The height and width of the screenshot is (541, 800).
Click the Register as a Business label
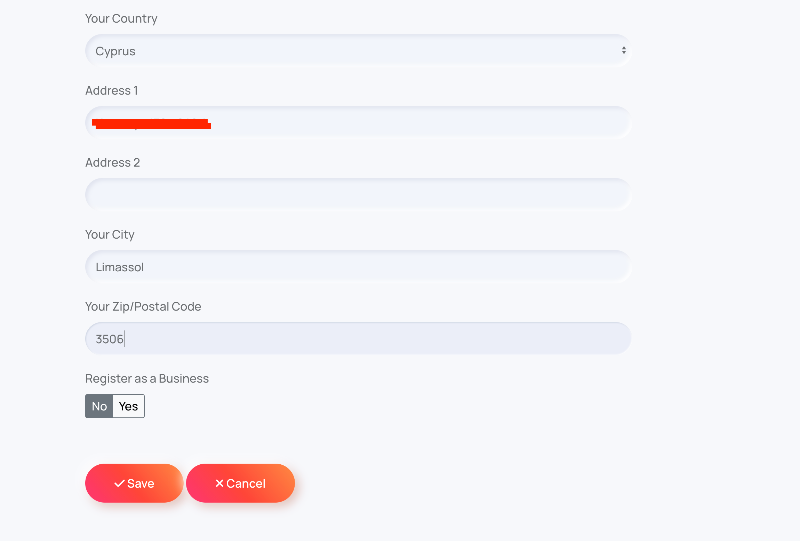point(147,378)
